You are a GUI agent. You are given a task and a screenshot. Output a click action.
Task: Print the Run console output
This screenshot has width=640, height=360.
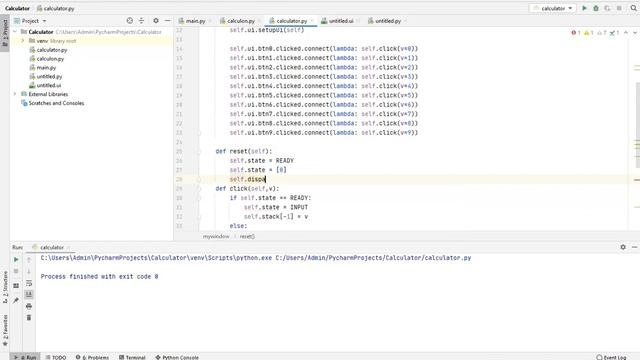point(29,306)
